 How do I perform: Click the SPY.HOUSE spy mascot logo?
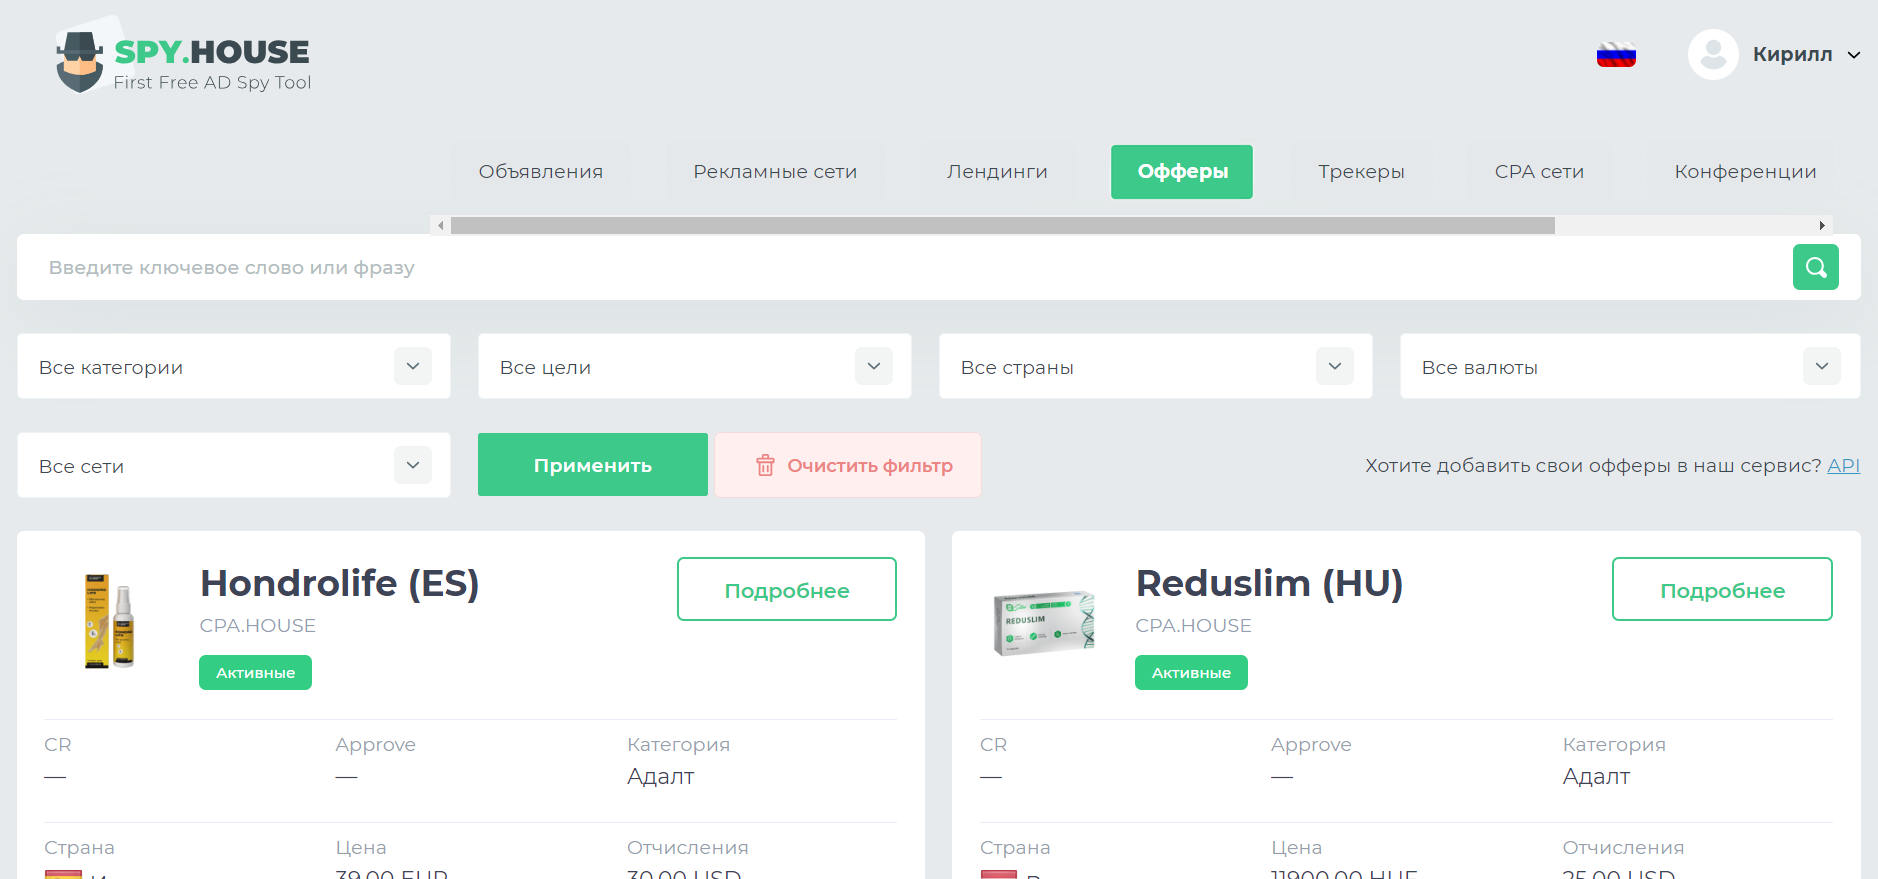coord(80,60)
